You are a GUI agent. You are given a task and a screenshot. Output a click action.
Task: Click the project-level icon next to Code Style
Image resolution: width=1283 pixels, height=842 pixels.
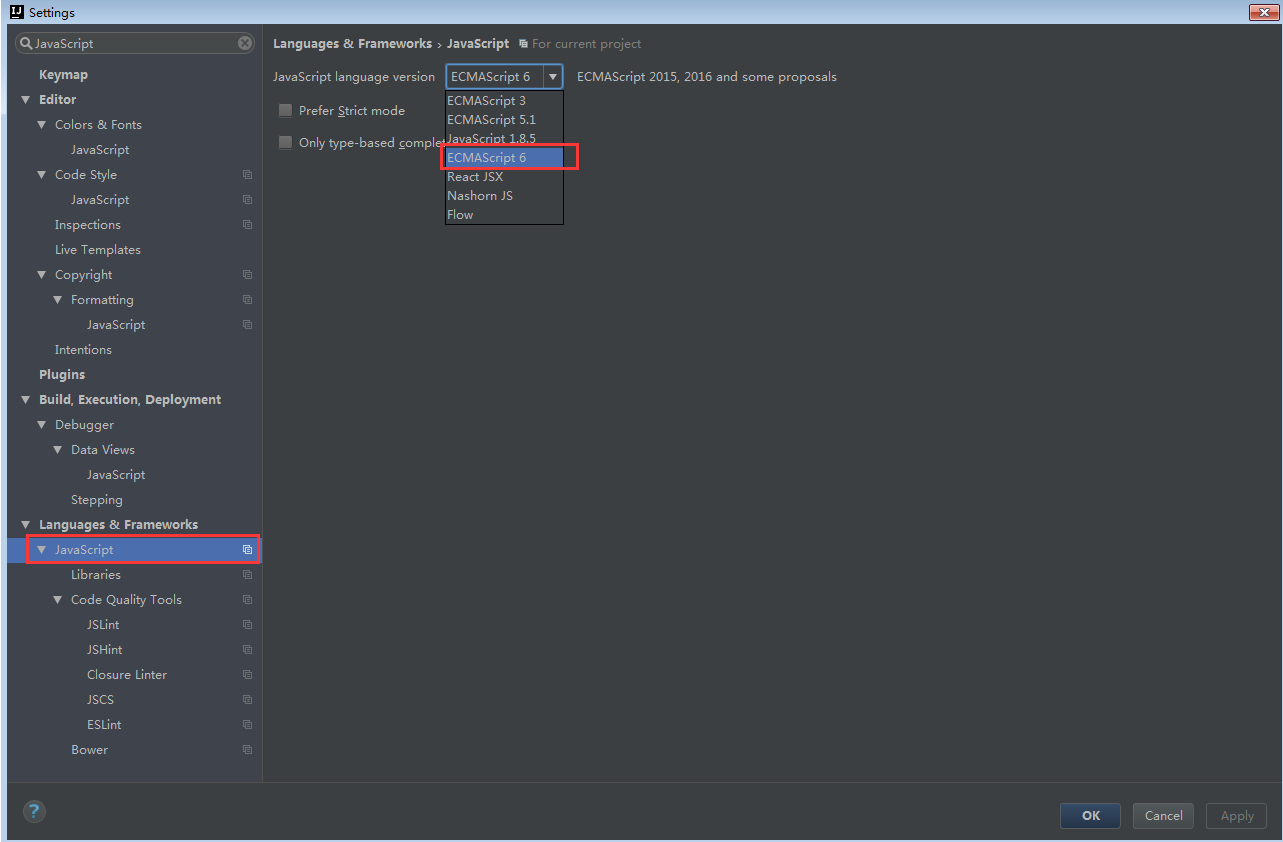pos(247,175)
